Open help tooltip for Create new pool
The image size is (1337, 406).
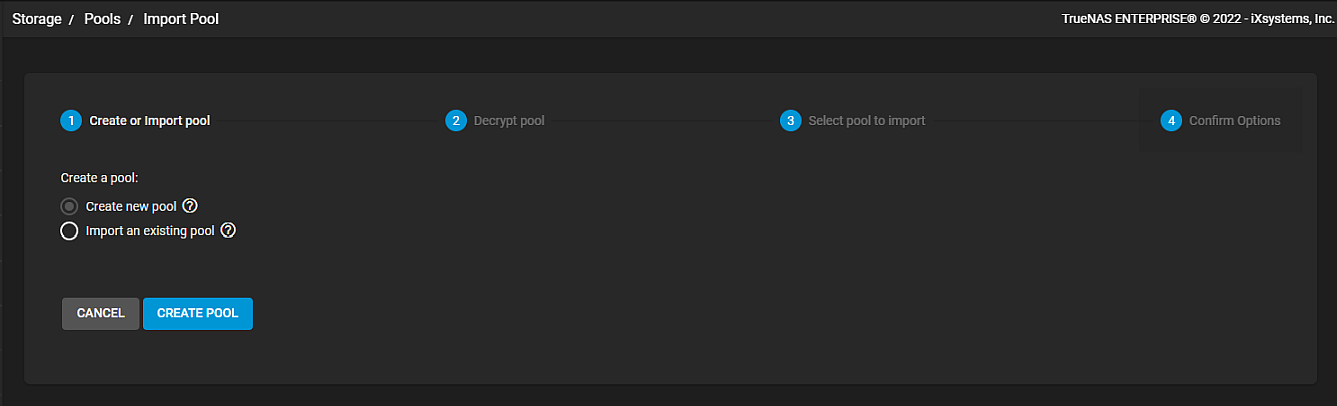tap(190, 206)
